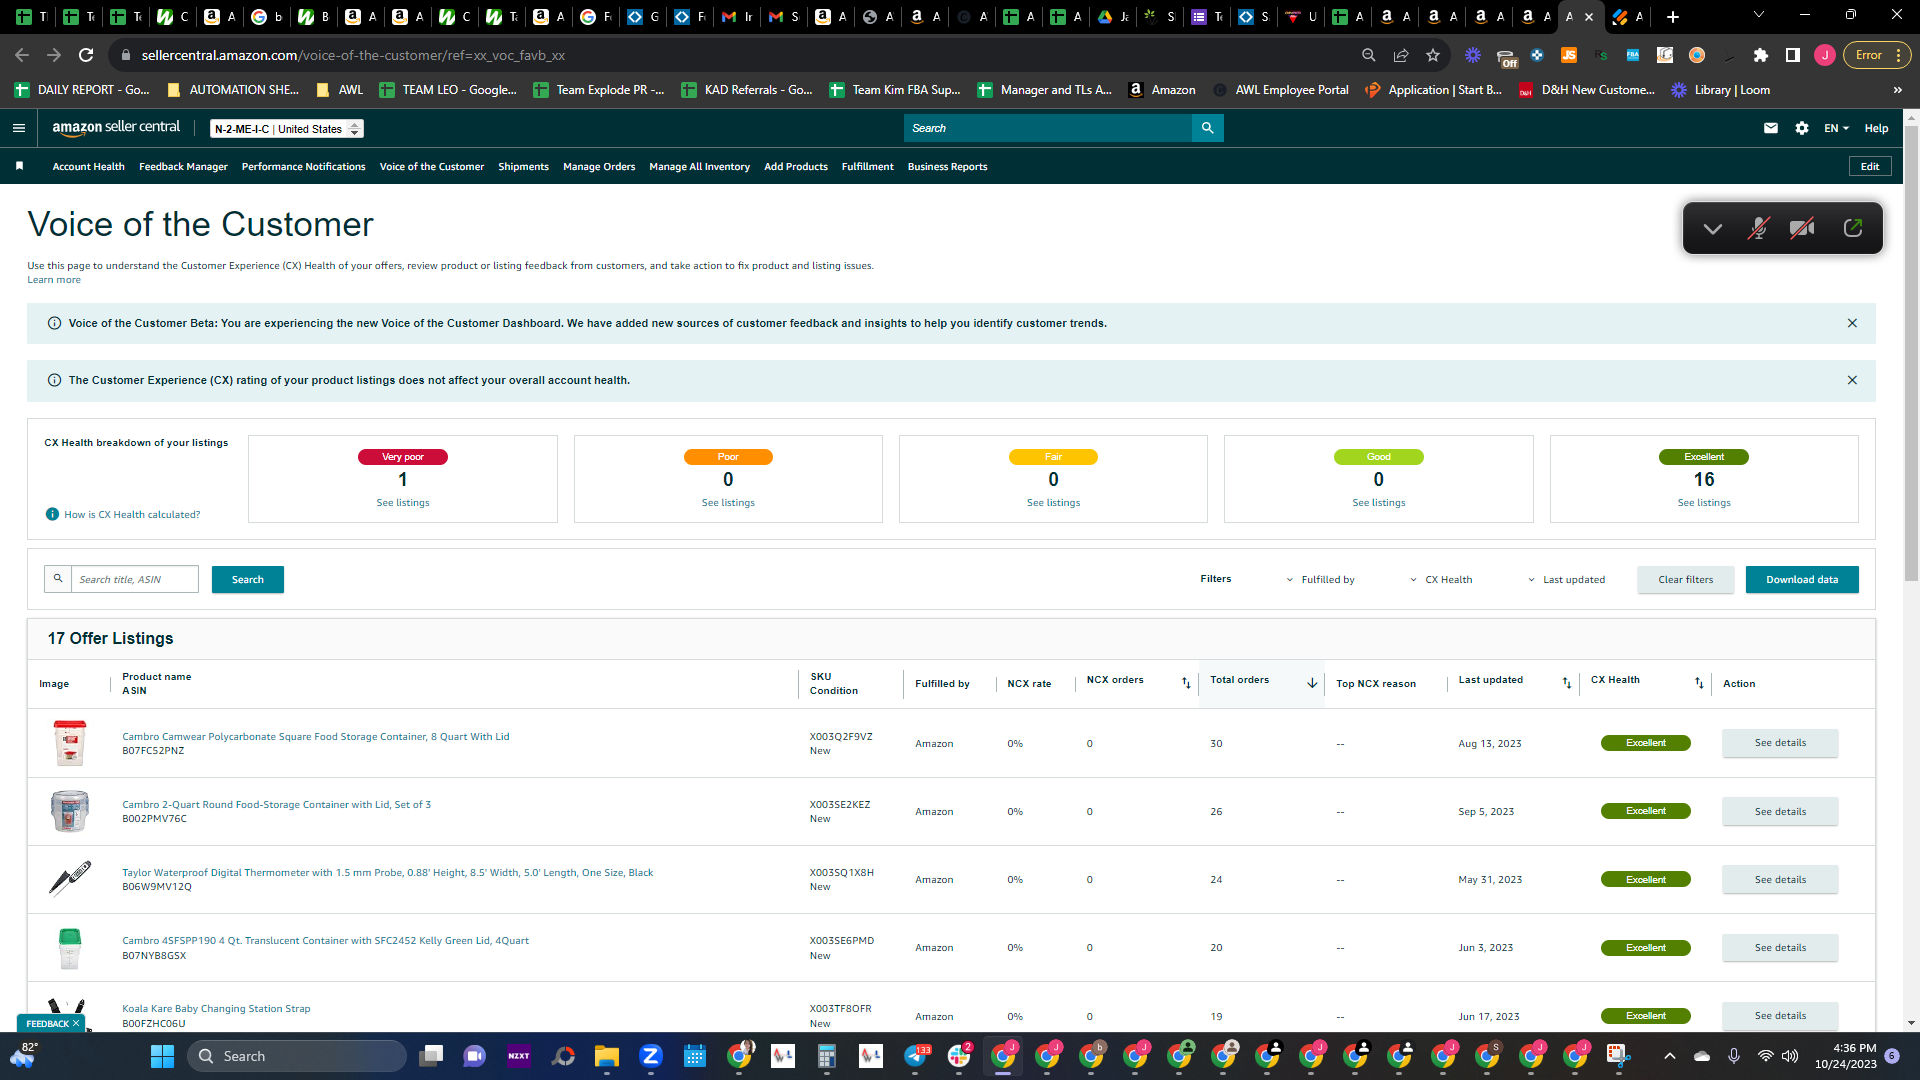Open Manage All Inventory
Screen dimensions: 1920x1080
699,167
